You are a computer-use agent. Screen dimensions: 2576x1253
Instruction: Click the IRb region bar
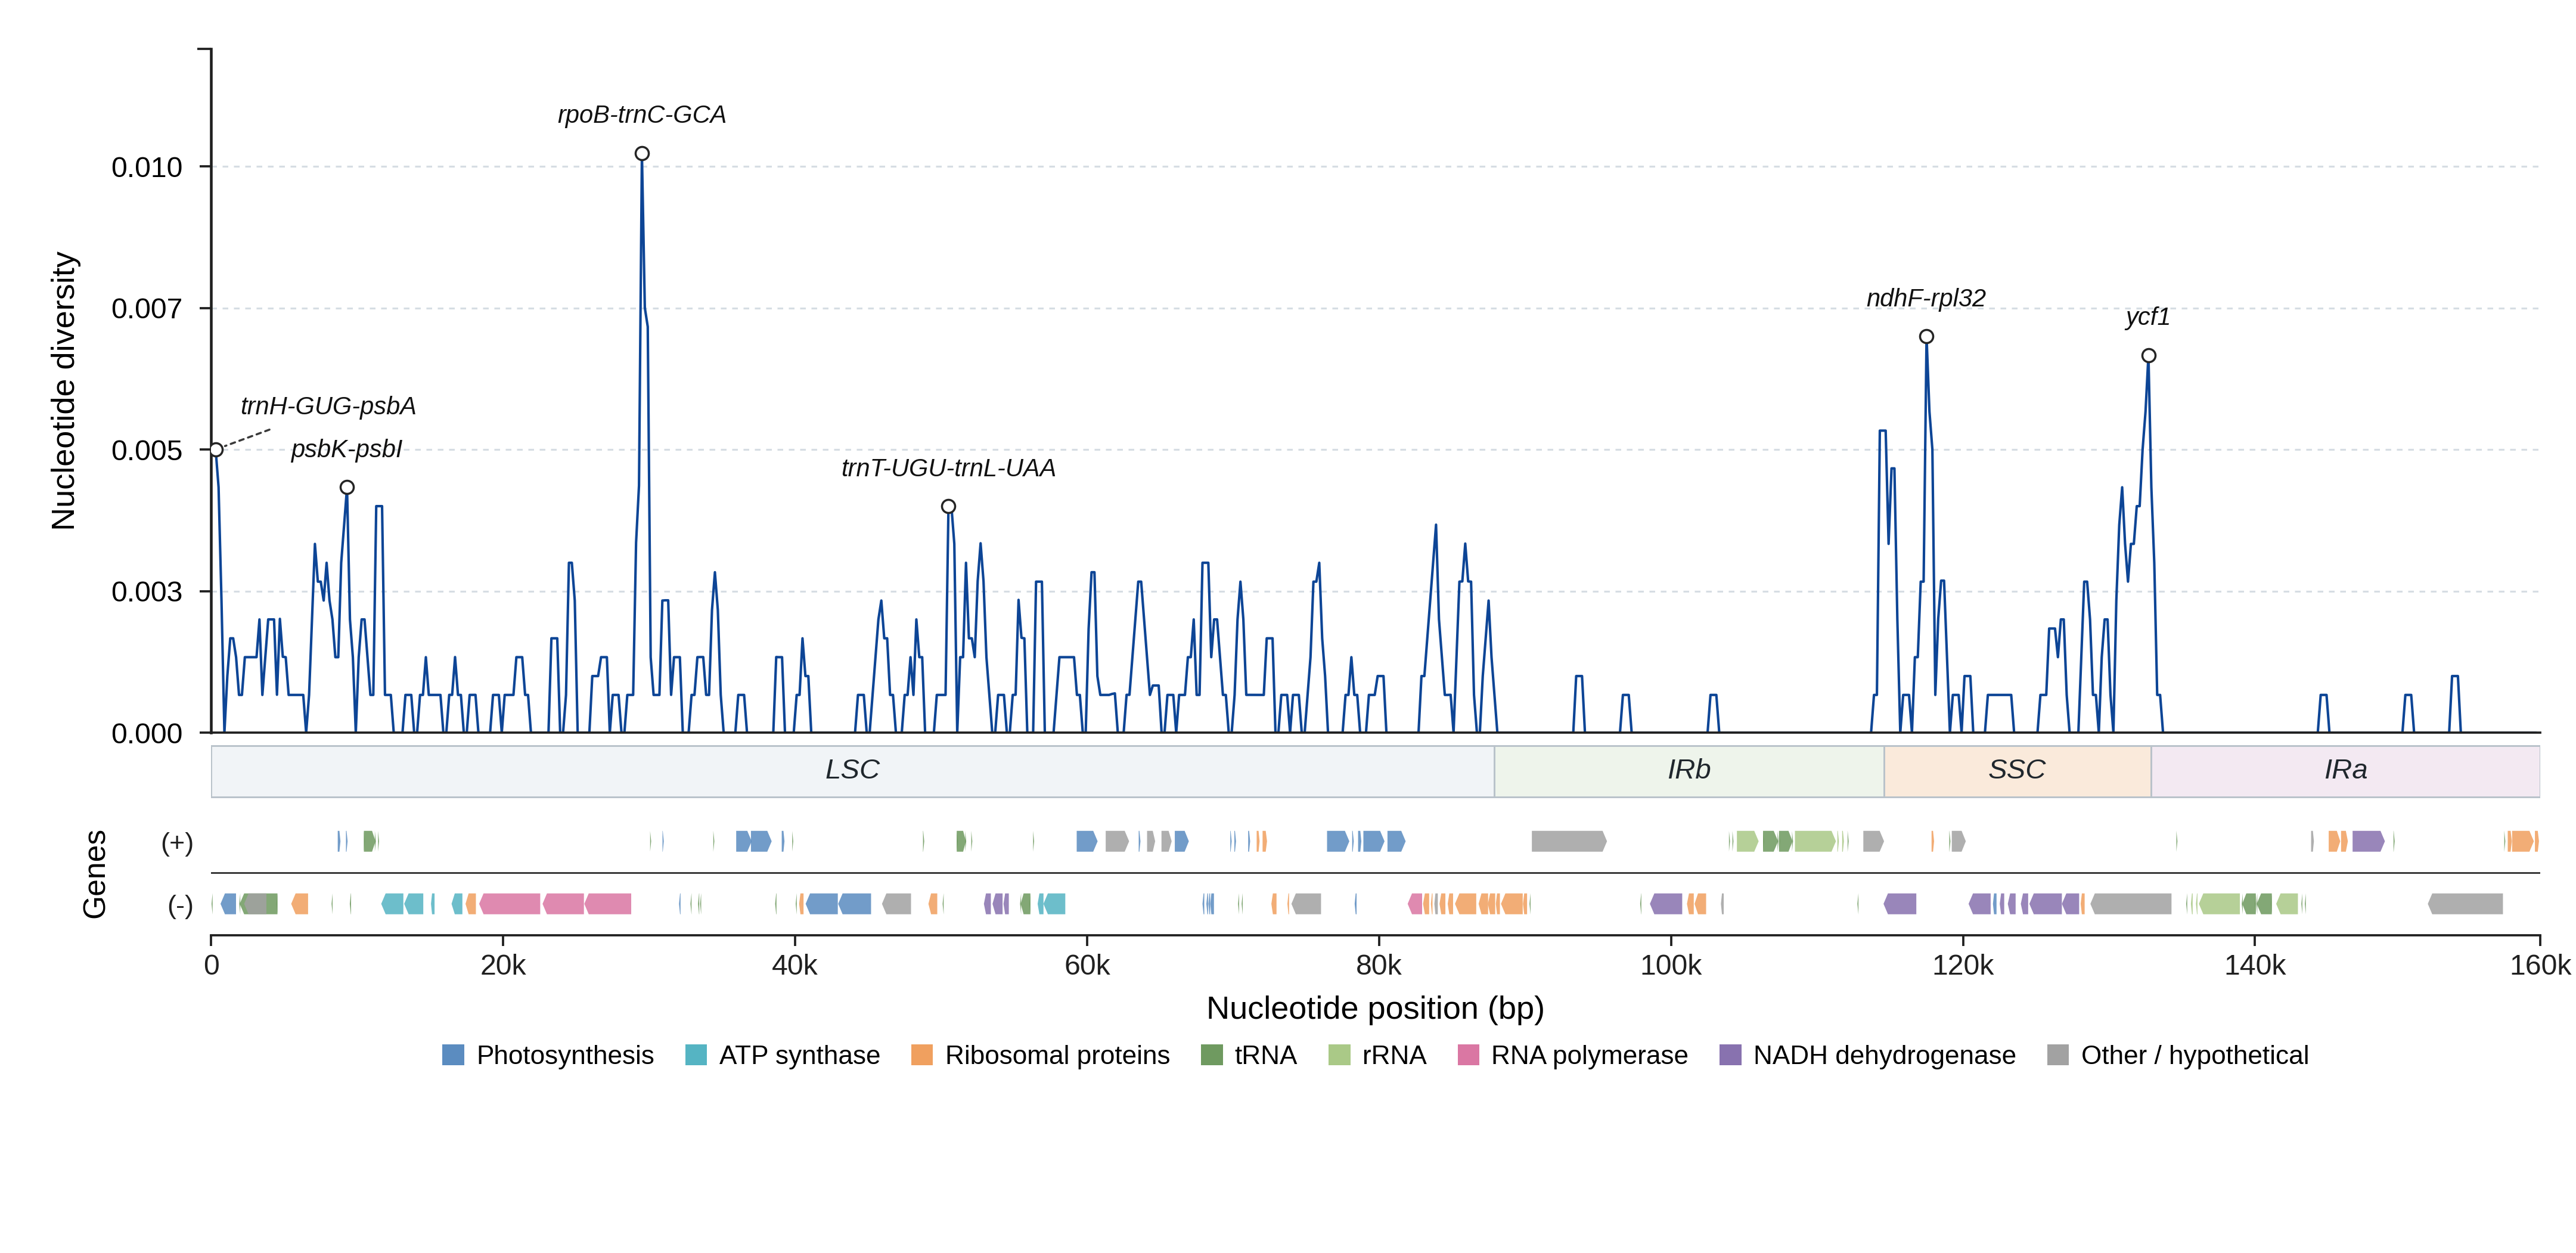point(1689,771)
